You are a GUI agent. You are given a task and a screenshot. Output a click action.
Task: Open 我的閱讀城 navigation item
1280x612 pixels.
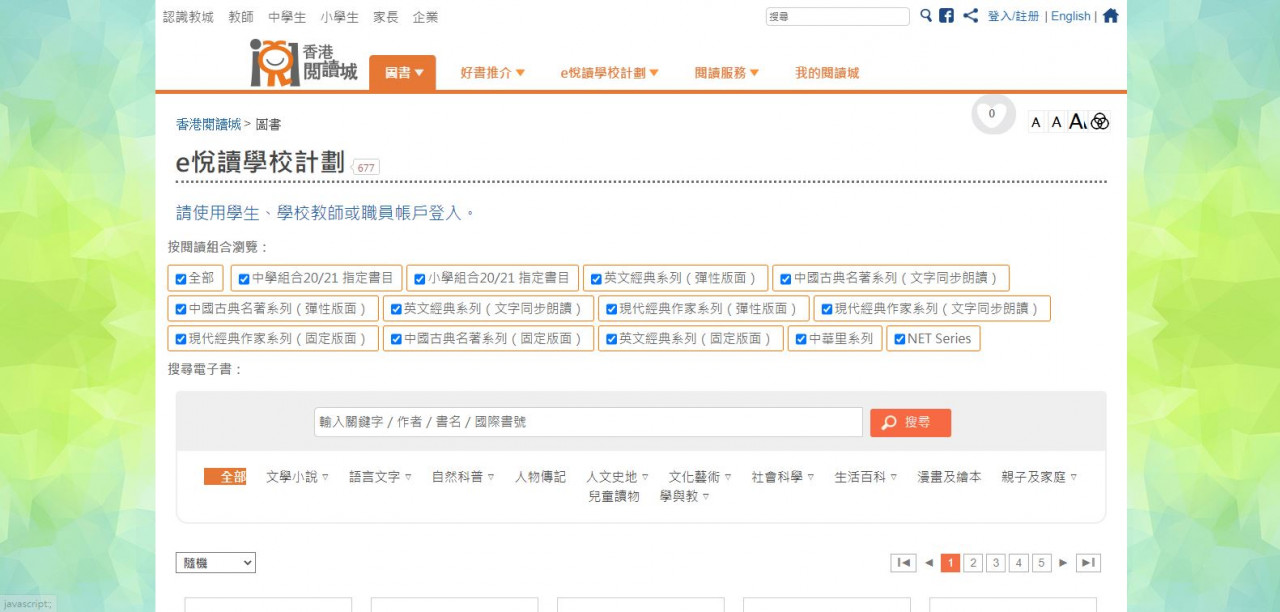[827, 73]
